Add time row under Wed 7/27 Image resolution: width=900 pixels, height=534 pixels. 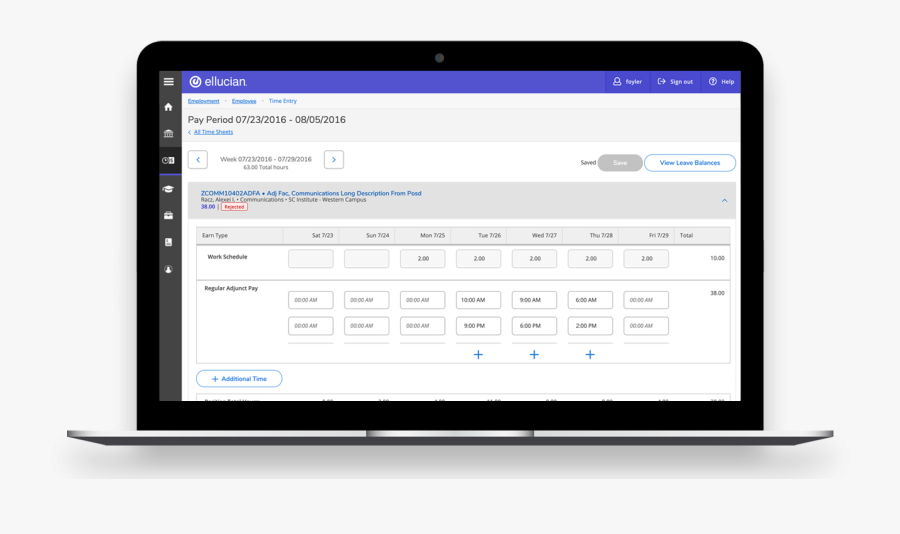pyautogui.click(x=534, y=354)
